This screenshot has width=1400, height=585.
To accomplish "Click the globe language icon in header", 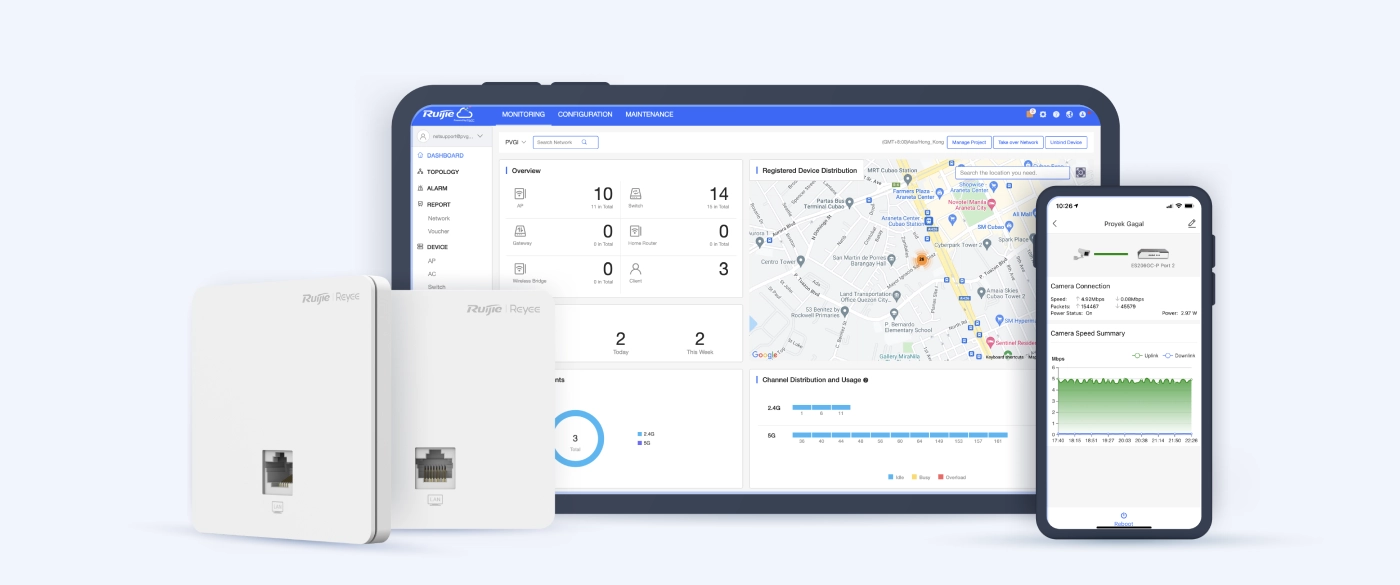I will 1069,114.
